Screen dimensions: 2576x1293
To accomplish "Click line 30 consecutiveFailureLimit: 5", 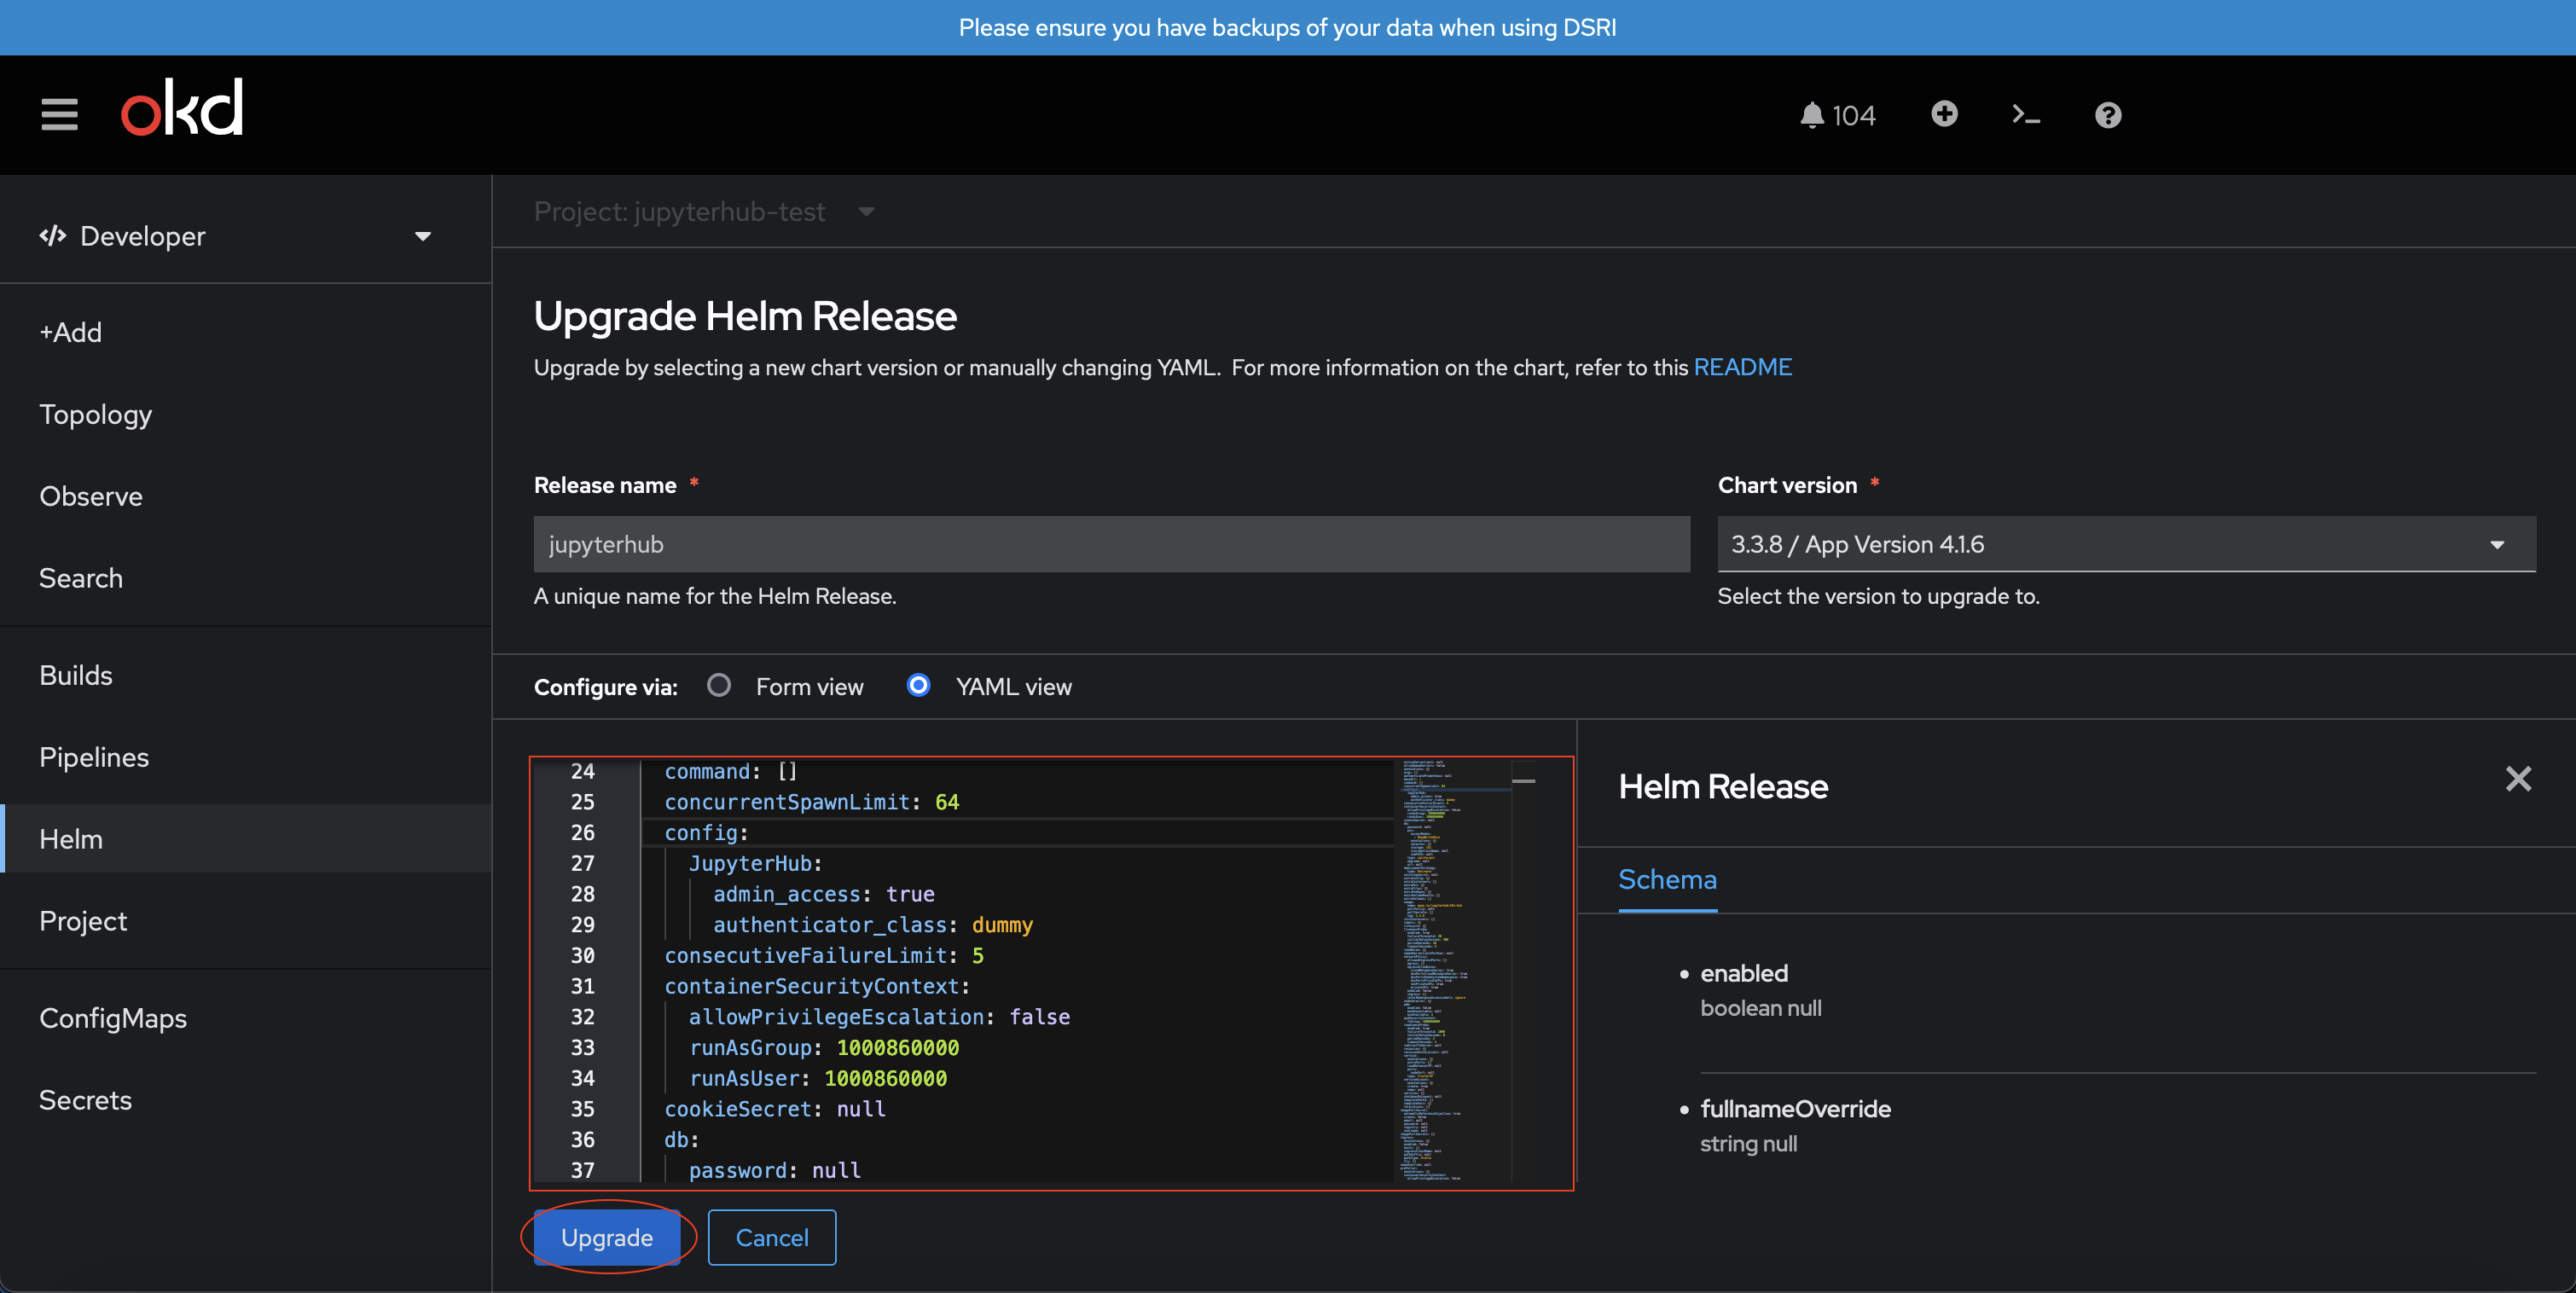I will (x=824, y=956).
